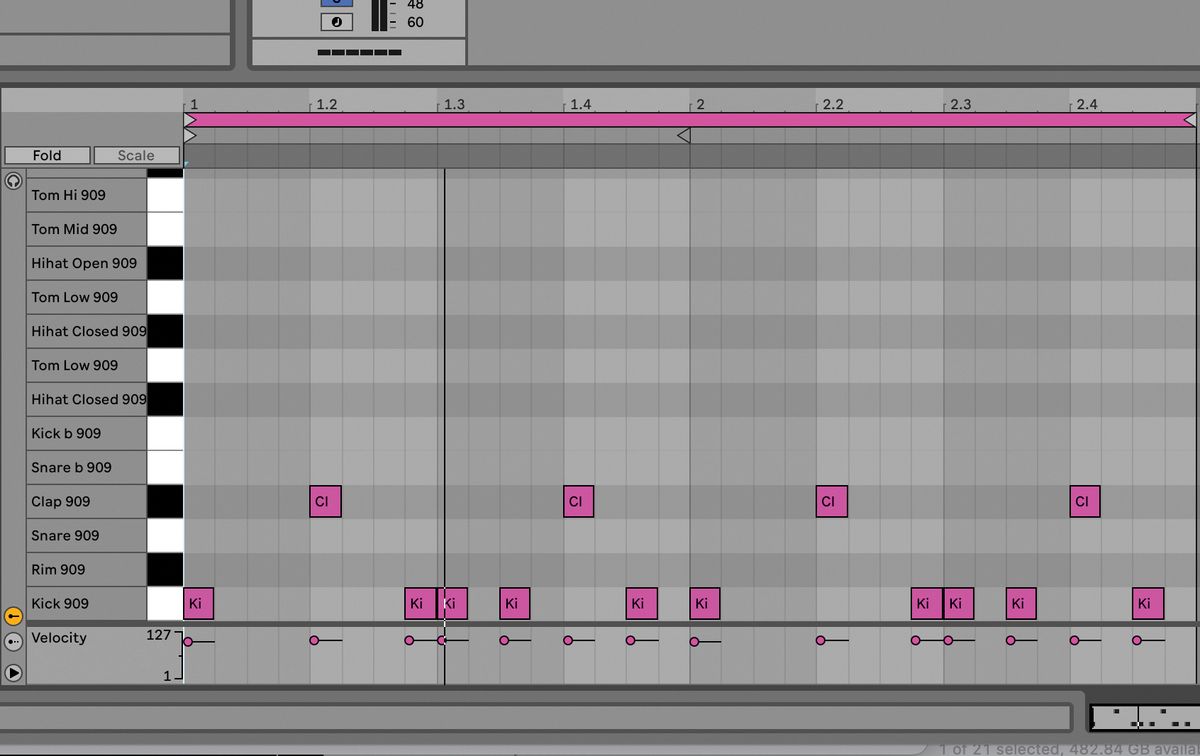Click the half-moon groove icon in the device panel

pyautogui.click(x=335, y=20)
